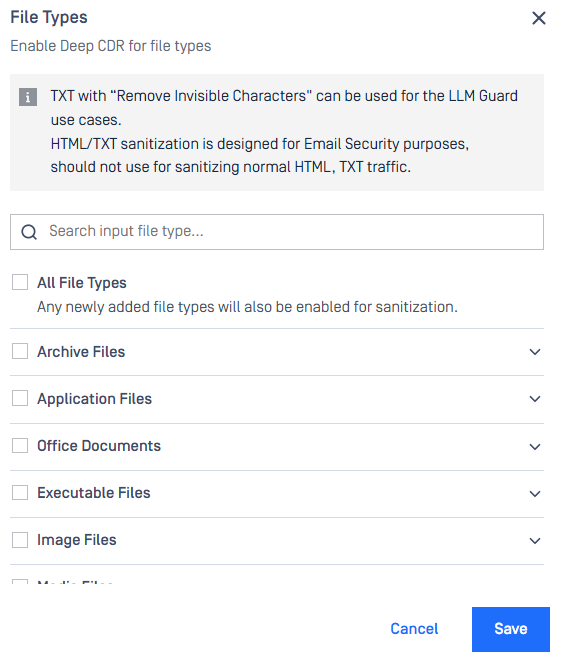Check the Archive Files checkbox
The width and height of the screenshot is (562, 661).
coord(20,351)
